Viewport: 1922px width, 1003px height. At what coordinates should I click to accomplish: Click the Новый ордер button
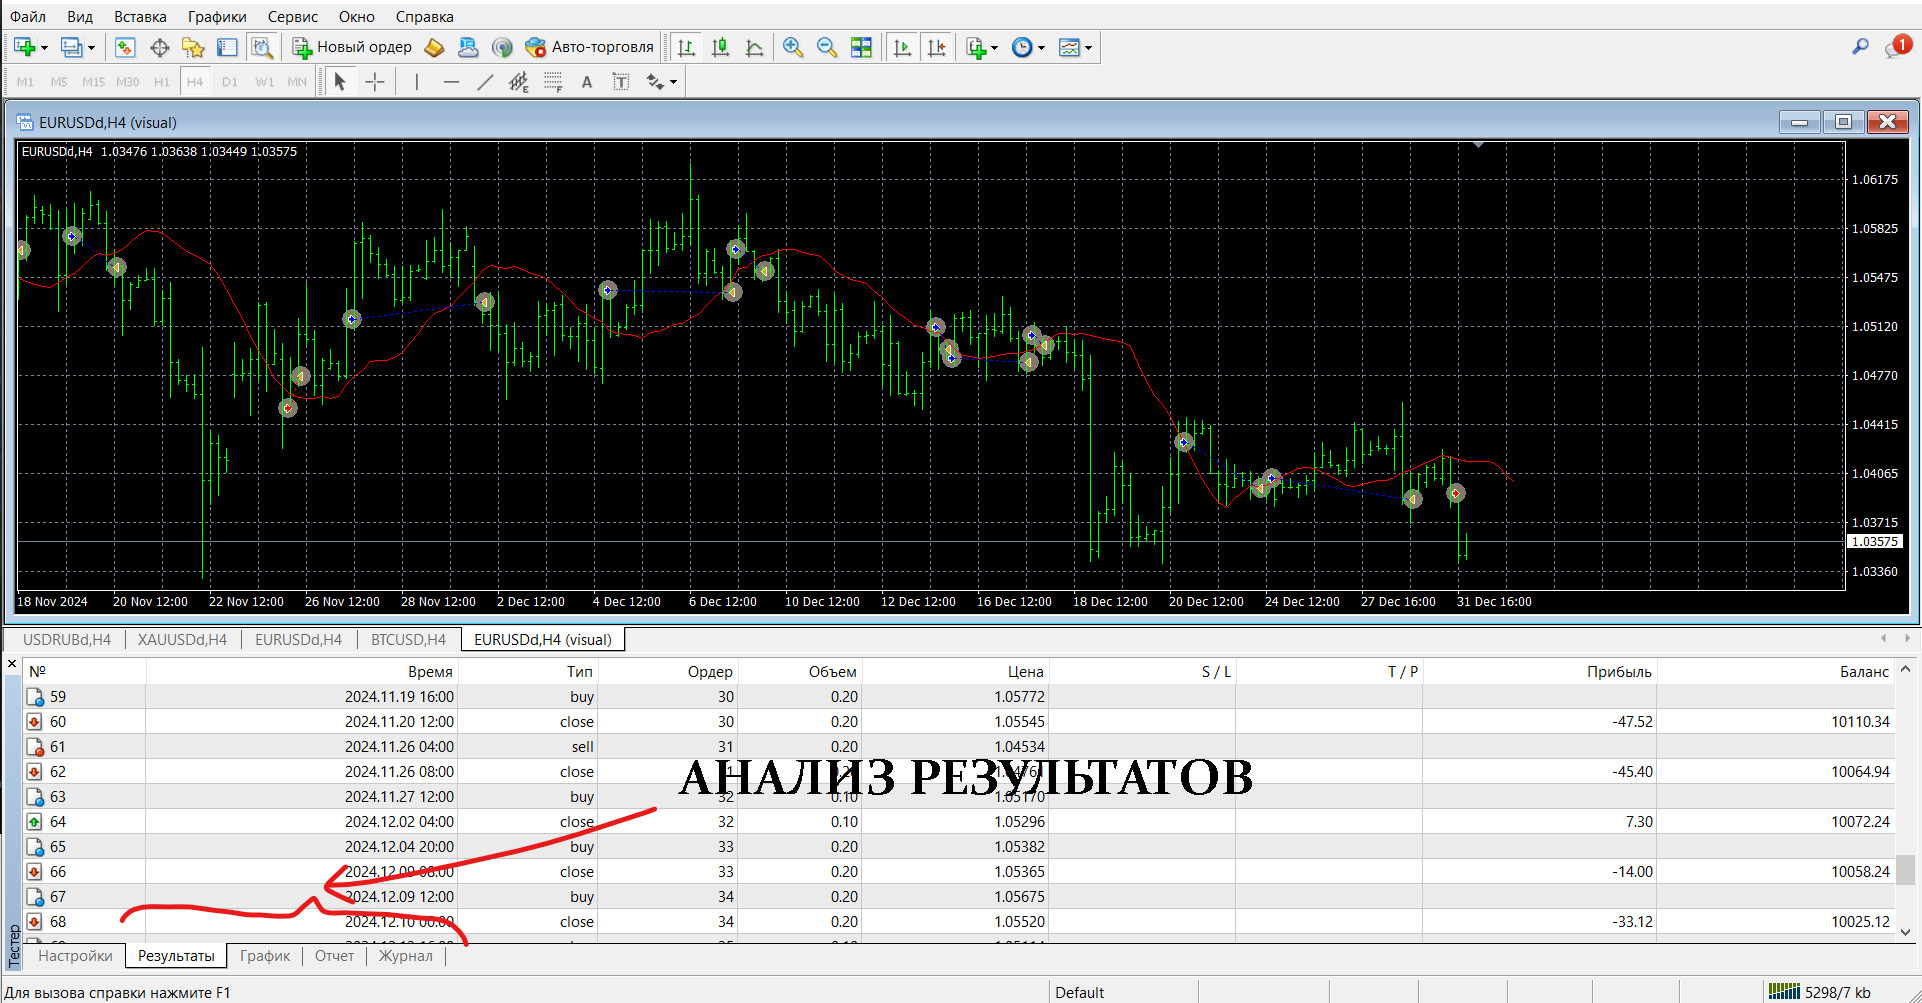point(352,47)
